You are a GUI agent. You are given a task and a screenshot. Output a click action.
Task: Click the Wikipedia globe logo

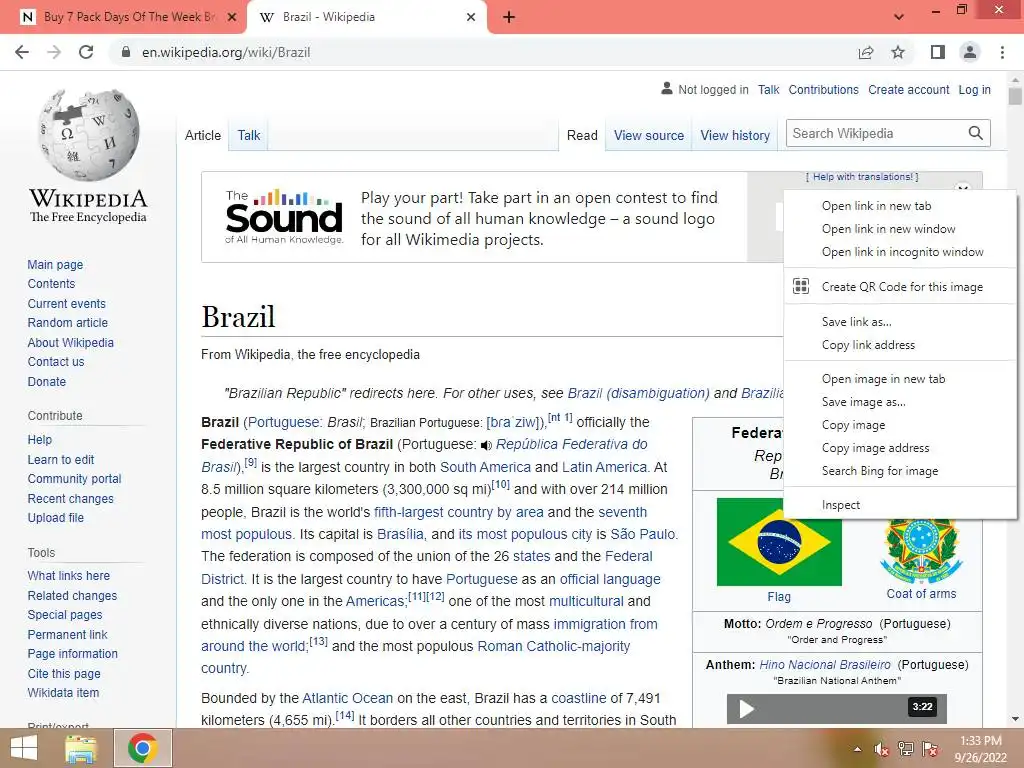(x=88, y=135)
